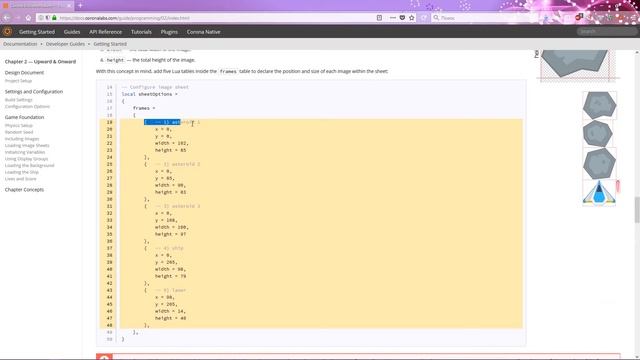The width and height of the screenshot is (640, 360).
Task: Click the large asteroid image at top right
Action: tap(574, 63)
